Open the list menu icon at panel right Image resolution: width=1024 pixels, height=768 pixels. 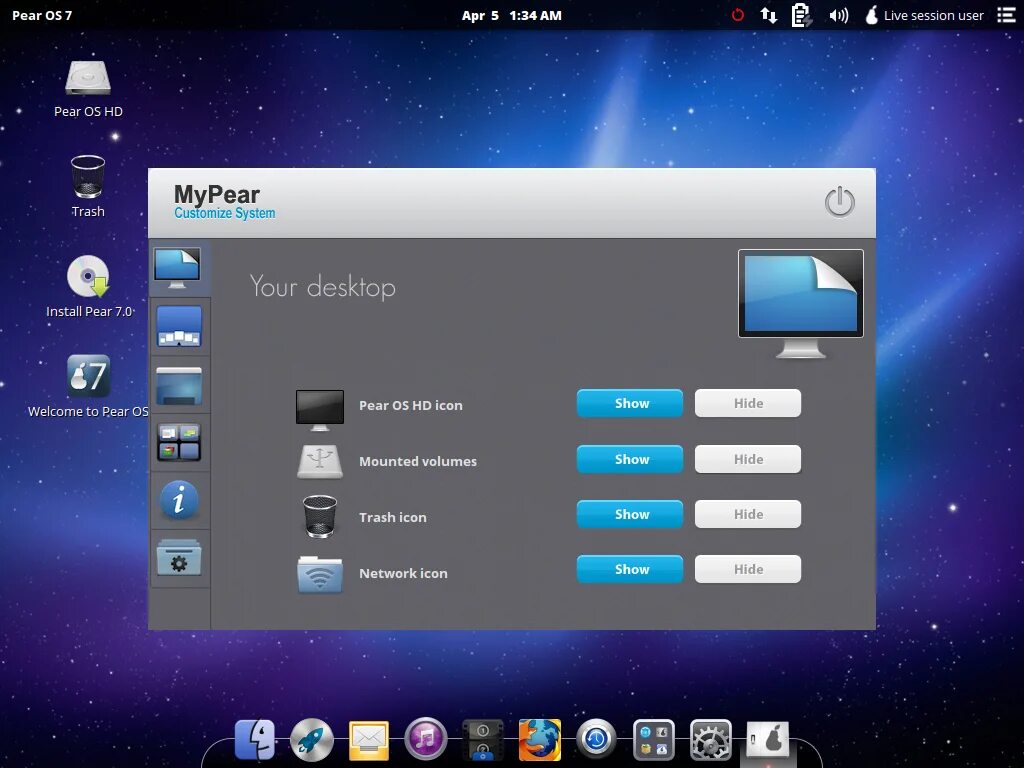tap(1006, 15)
